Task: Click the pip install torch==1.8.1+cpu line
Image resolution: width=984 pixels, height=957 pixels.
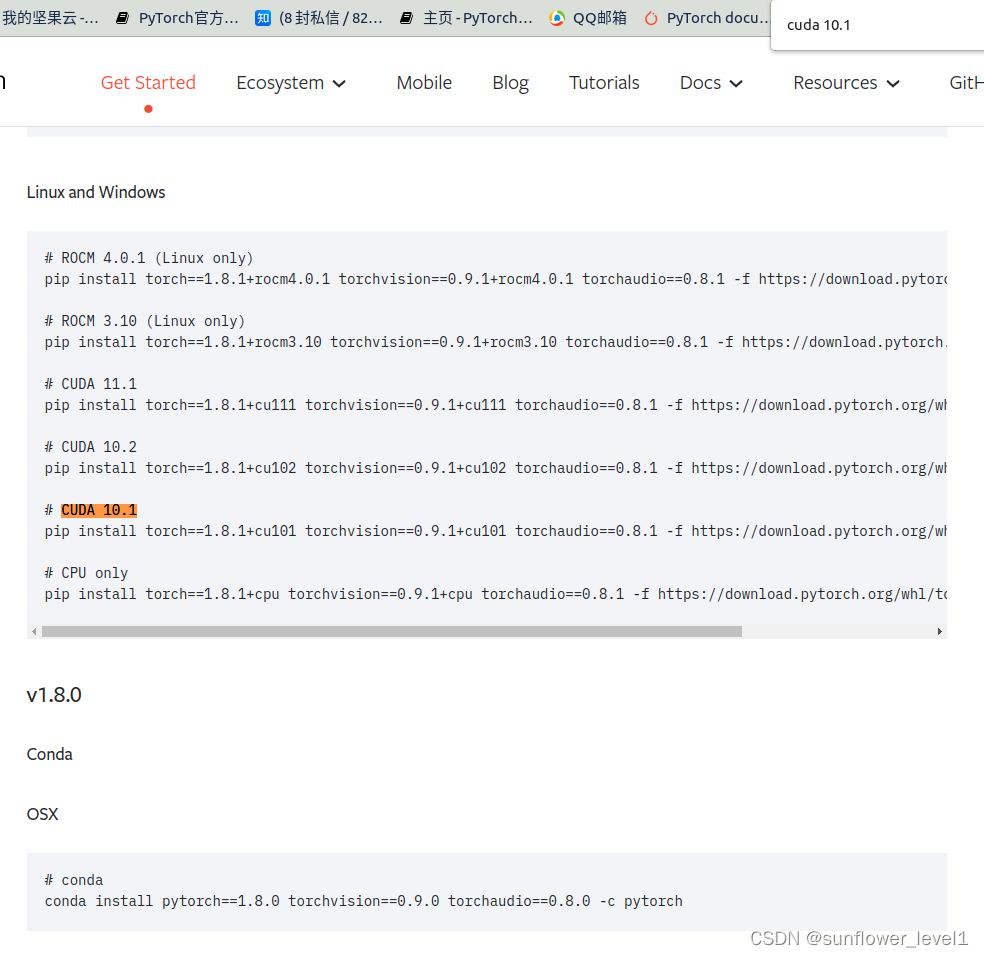Action: coord(495,594)
